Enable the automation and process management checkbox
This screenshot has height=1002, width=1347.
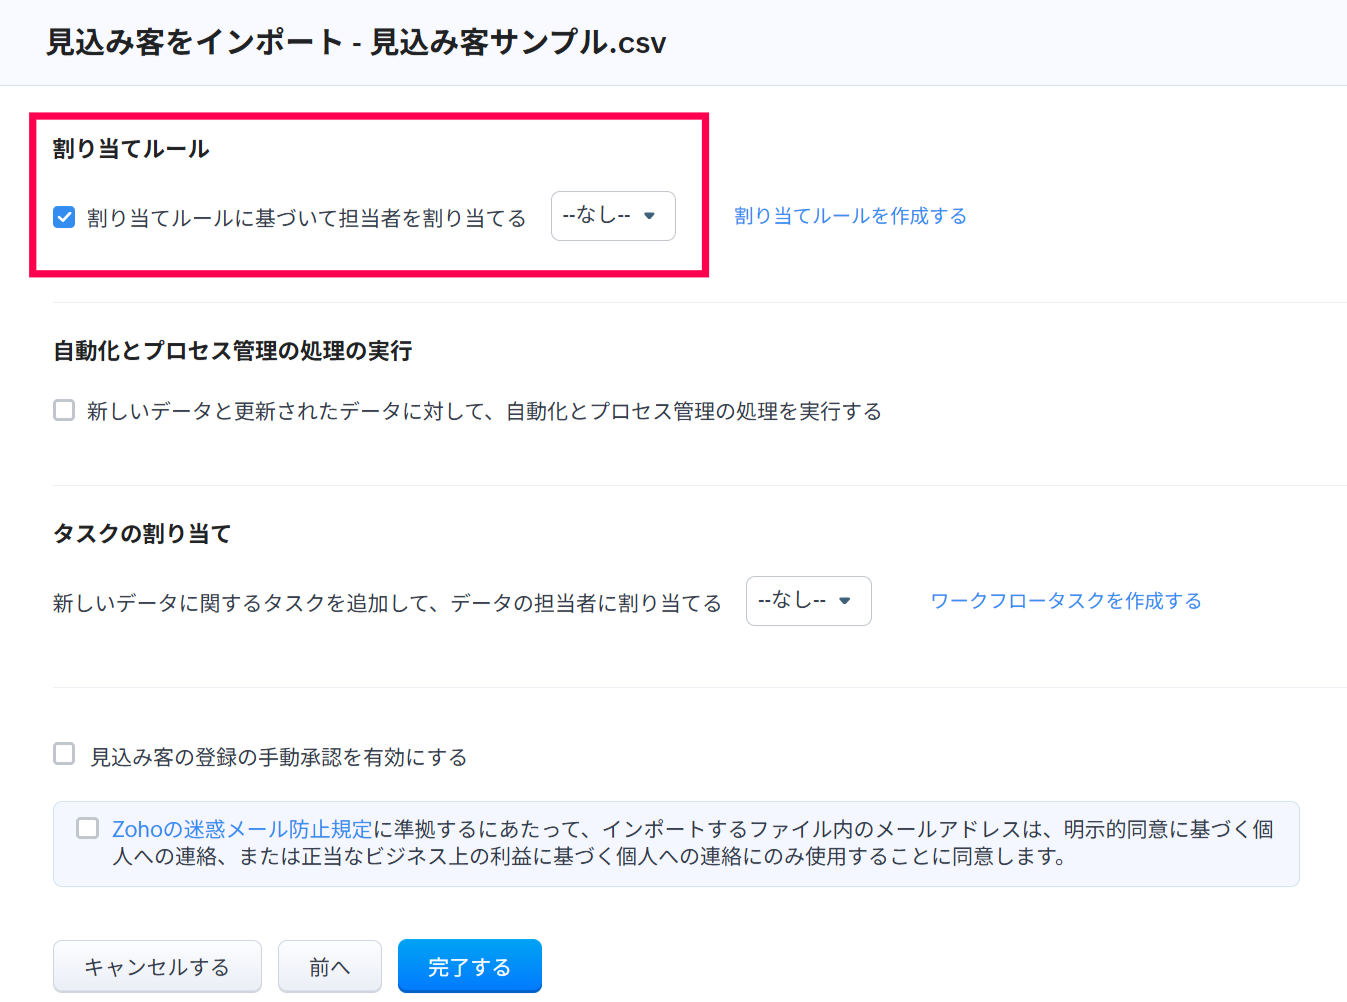(64, 410)
